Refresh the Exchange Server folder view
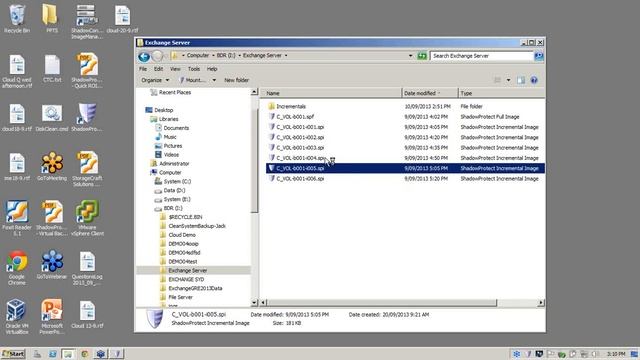Viewport: 640px width, 360px height. [422, 56]
